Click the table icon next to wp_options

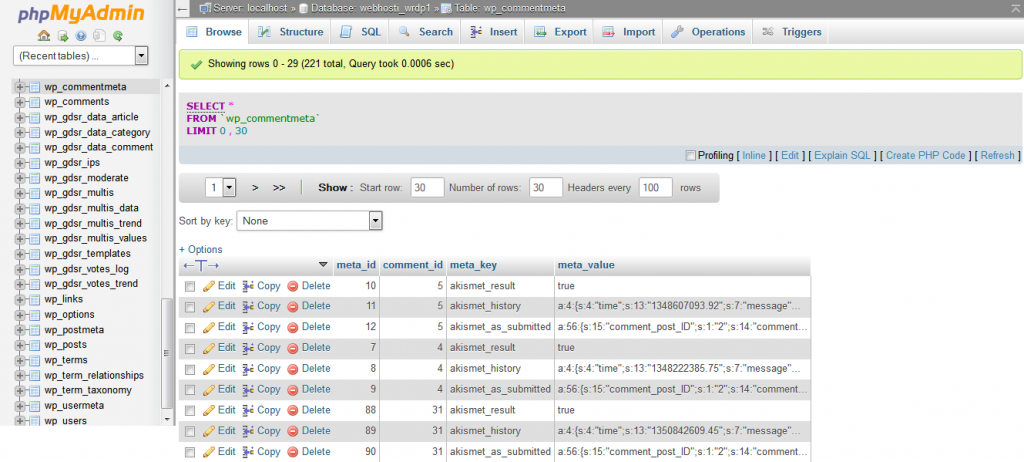34,314
